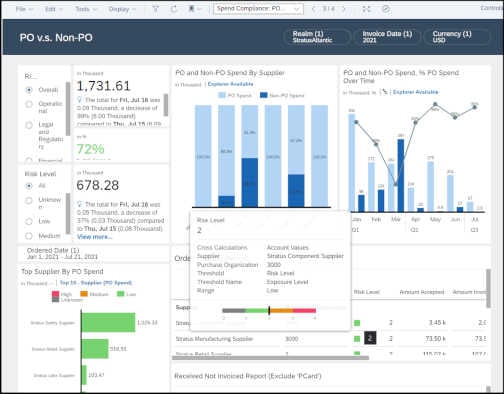Click lightbulb insight icon under 1,731.61
Viewport: 504px width, 394px height.
tap(79, 100)
